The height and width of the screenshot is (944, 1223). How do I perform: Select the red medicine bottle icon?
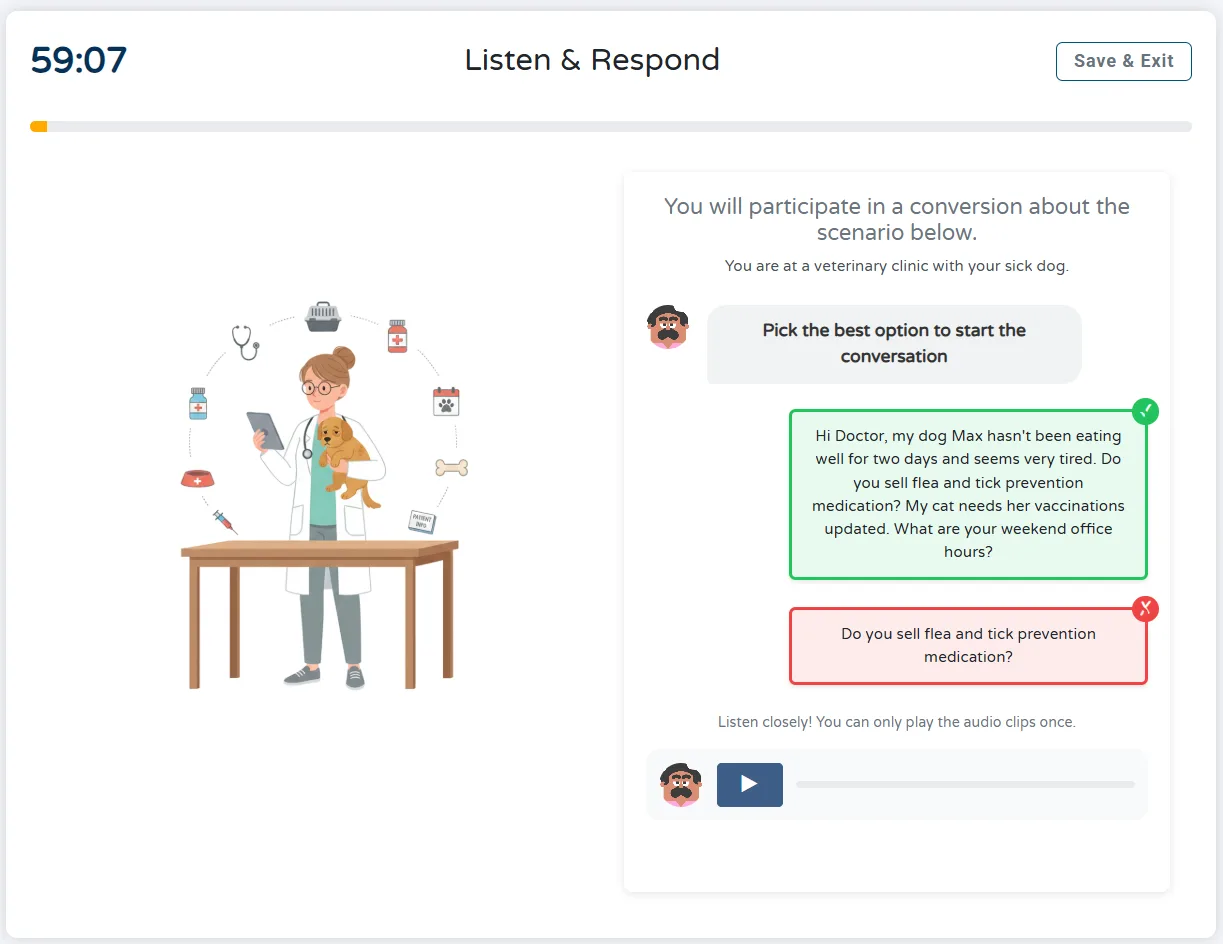click(396, 337)
